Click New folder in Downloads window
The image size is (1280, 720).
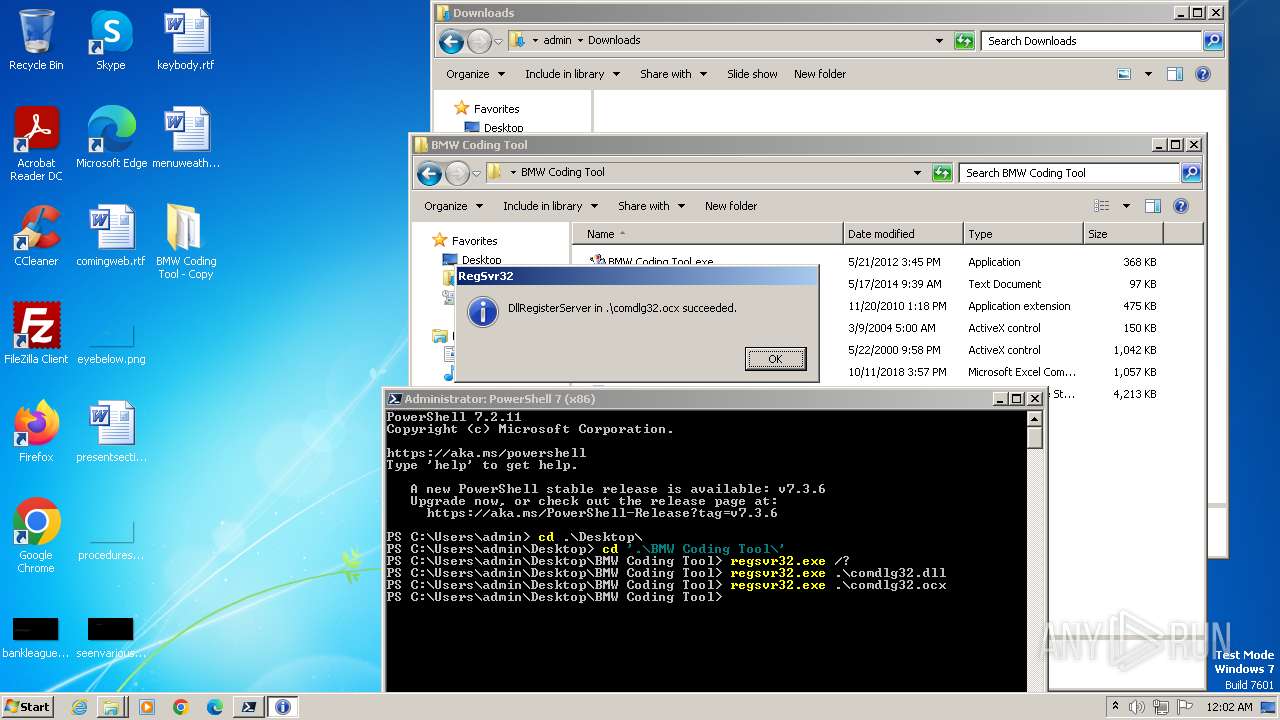click(820, 74)
